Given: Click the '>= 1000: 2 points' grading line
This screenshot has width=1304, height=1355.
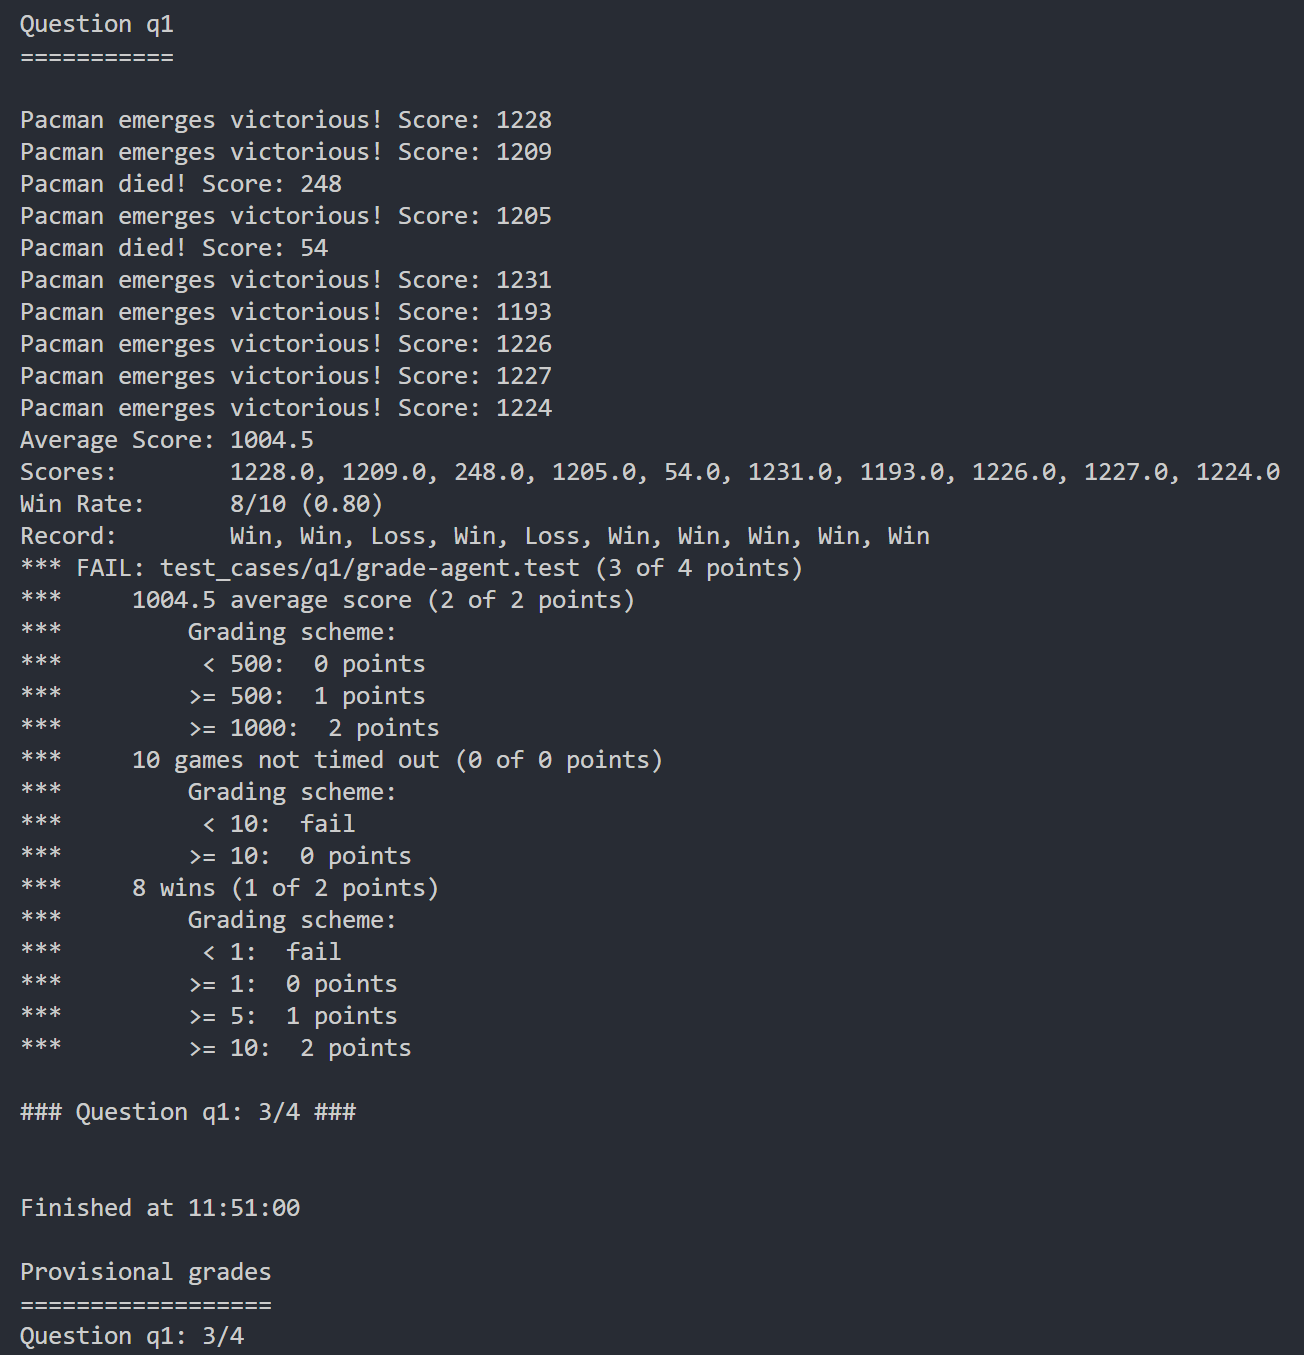Looking at the screenshot, I should pos(314,728).
